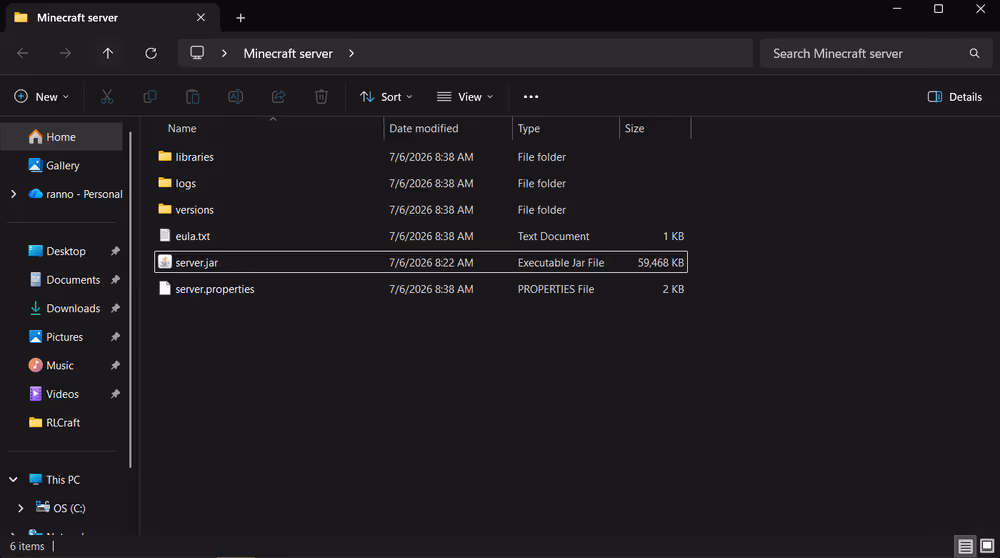The image size is (1000, 558).
Task: Close the Minecraft server tab
Action: (x=201, y=17)
